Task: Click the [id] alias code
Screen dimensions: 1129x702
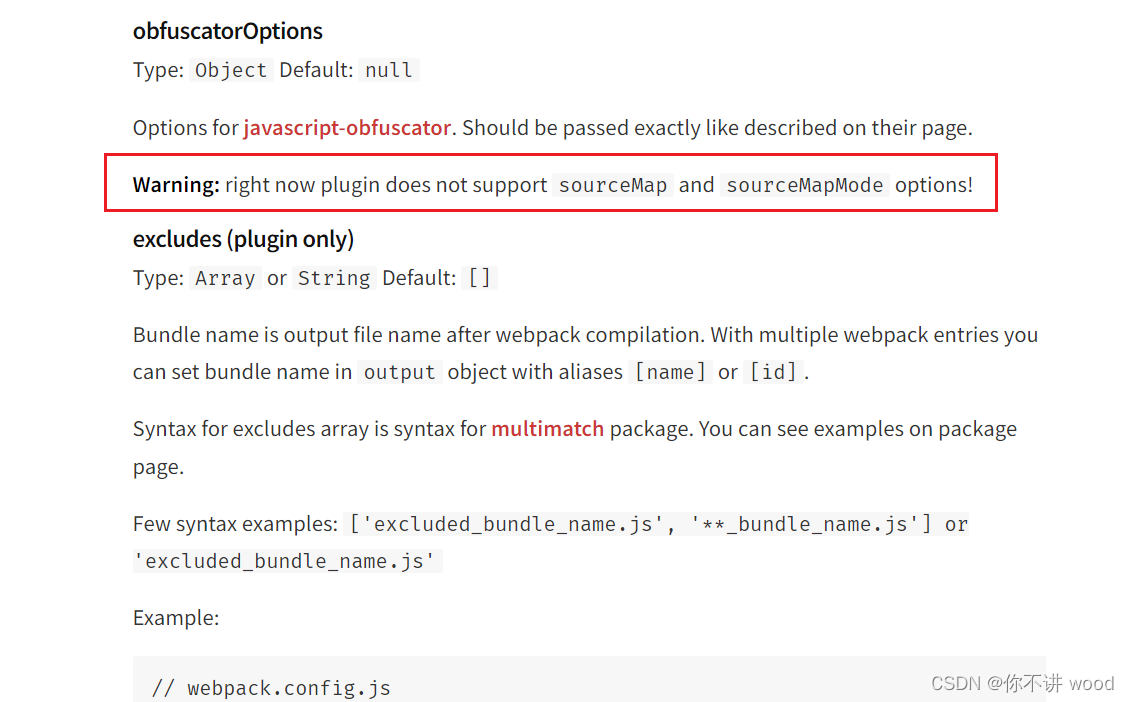Action: click(x=773, y=372)
